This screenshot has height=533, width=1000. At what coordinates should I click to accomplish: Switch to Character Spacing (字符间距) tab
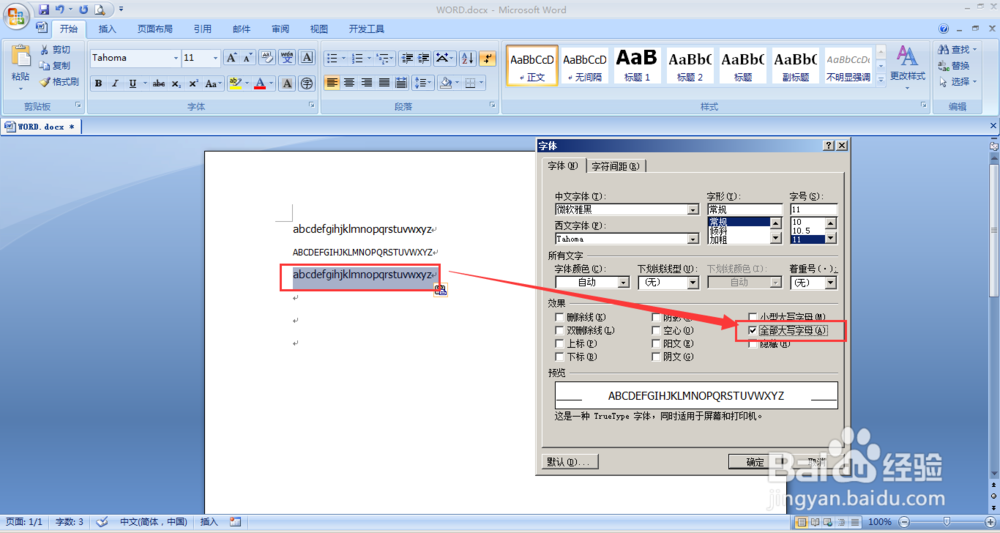615,166
